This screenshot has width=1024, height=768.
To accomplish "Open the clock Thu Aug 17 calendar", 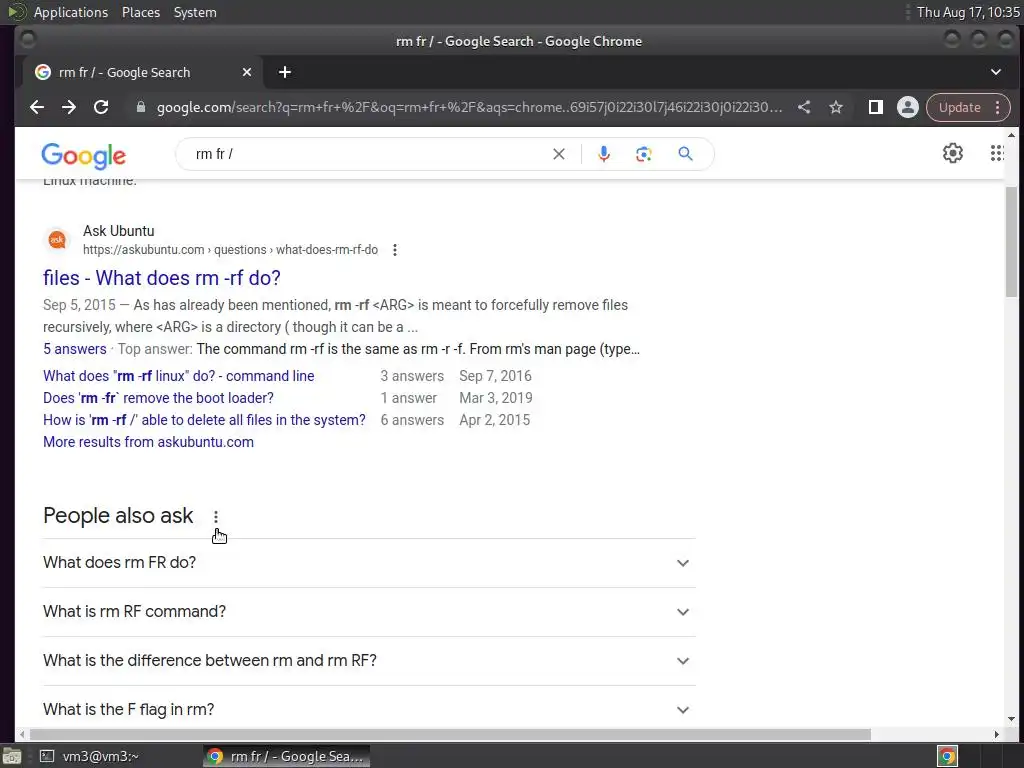I will pyautogui.click(x=968, y=12).
